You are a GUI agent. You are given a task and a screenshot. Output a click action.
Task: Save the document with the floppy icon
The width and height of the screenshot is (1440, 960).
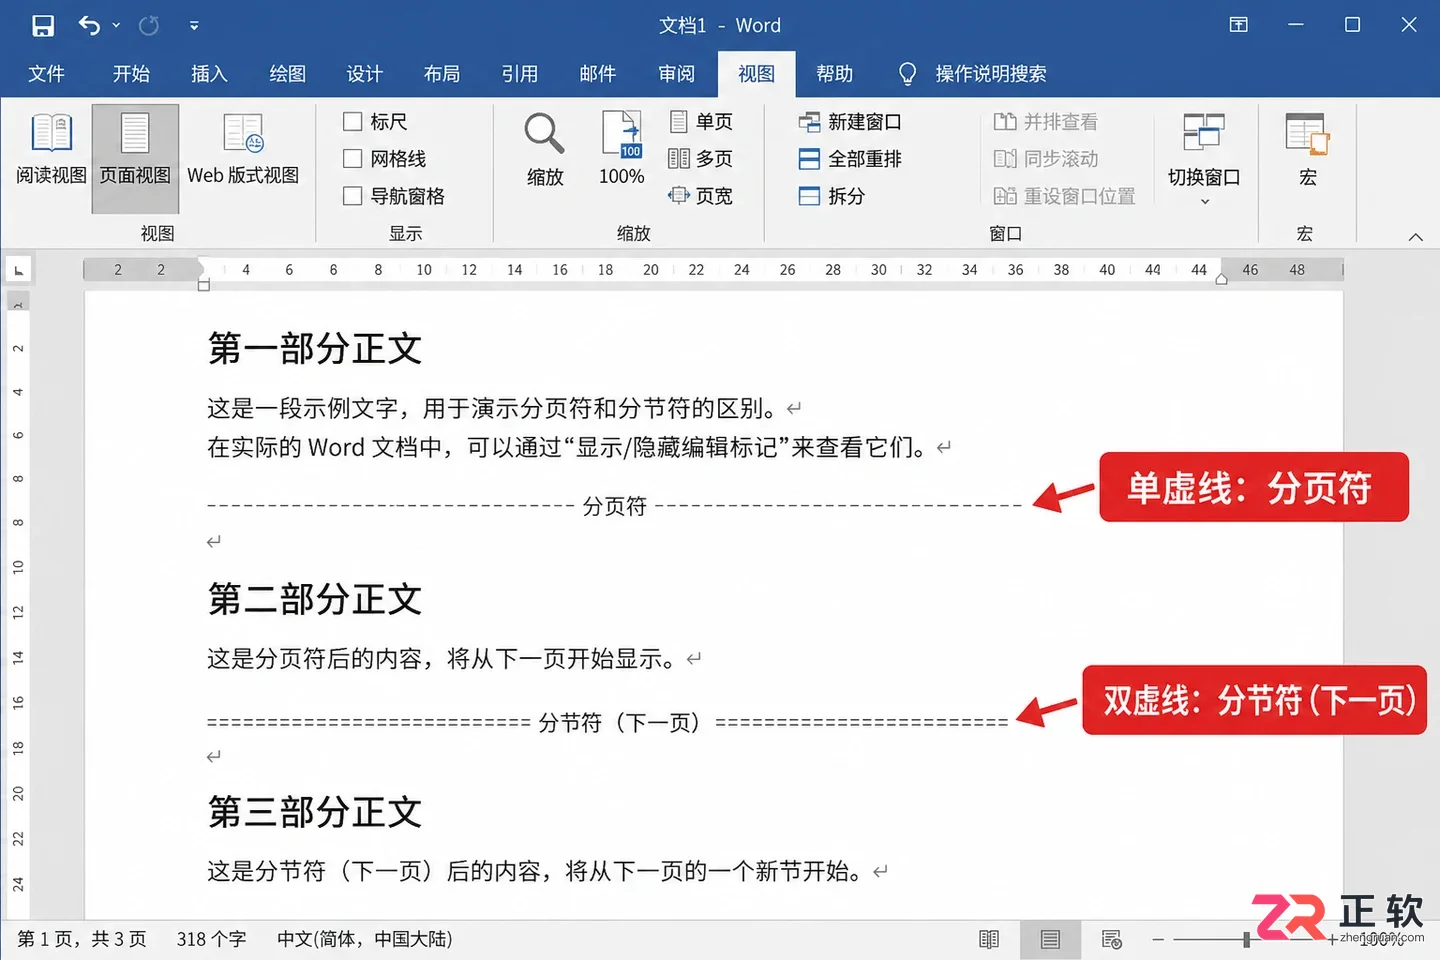(x=43, y=25)
